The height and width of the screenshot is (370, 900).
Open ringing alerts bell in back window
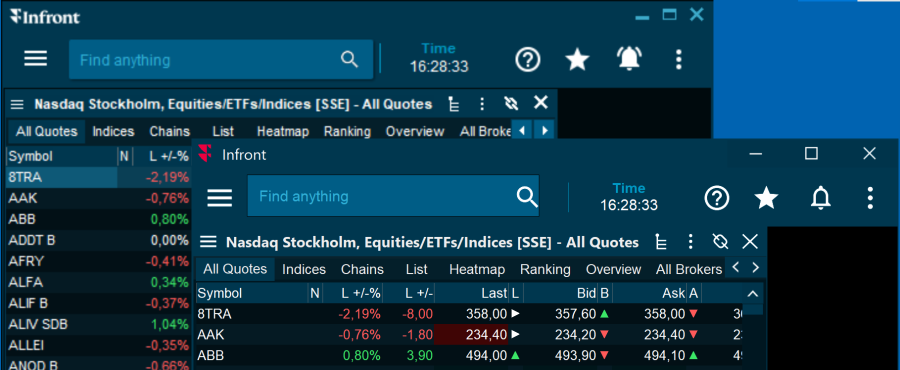click(629, 59)
